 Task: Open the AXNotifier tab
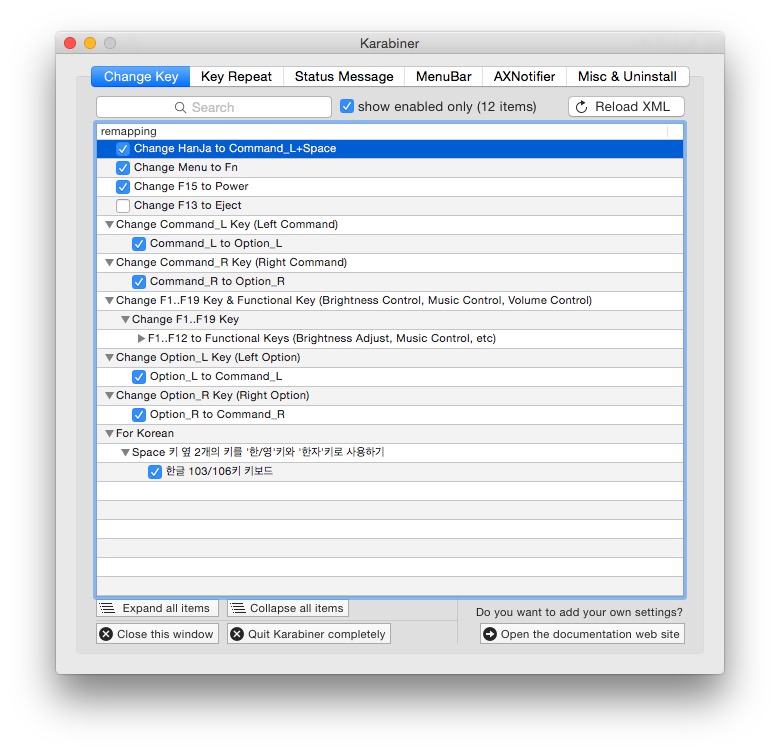click(x=524, y=77)
